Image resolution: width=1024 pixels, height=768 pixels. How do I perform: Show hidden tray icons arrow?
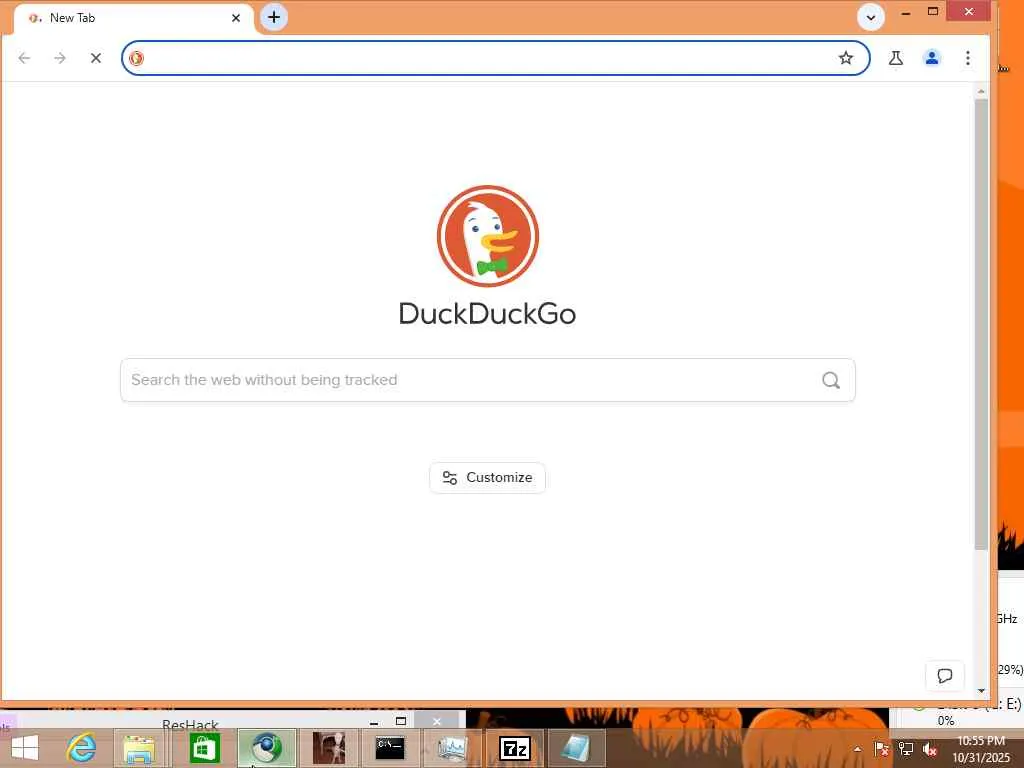[857, 749]
